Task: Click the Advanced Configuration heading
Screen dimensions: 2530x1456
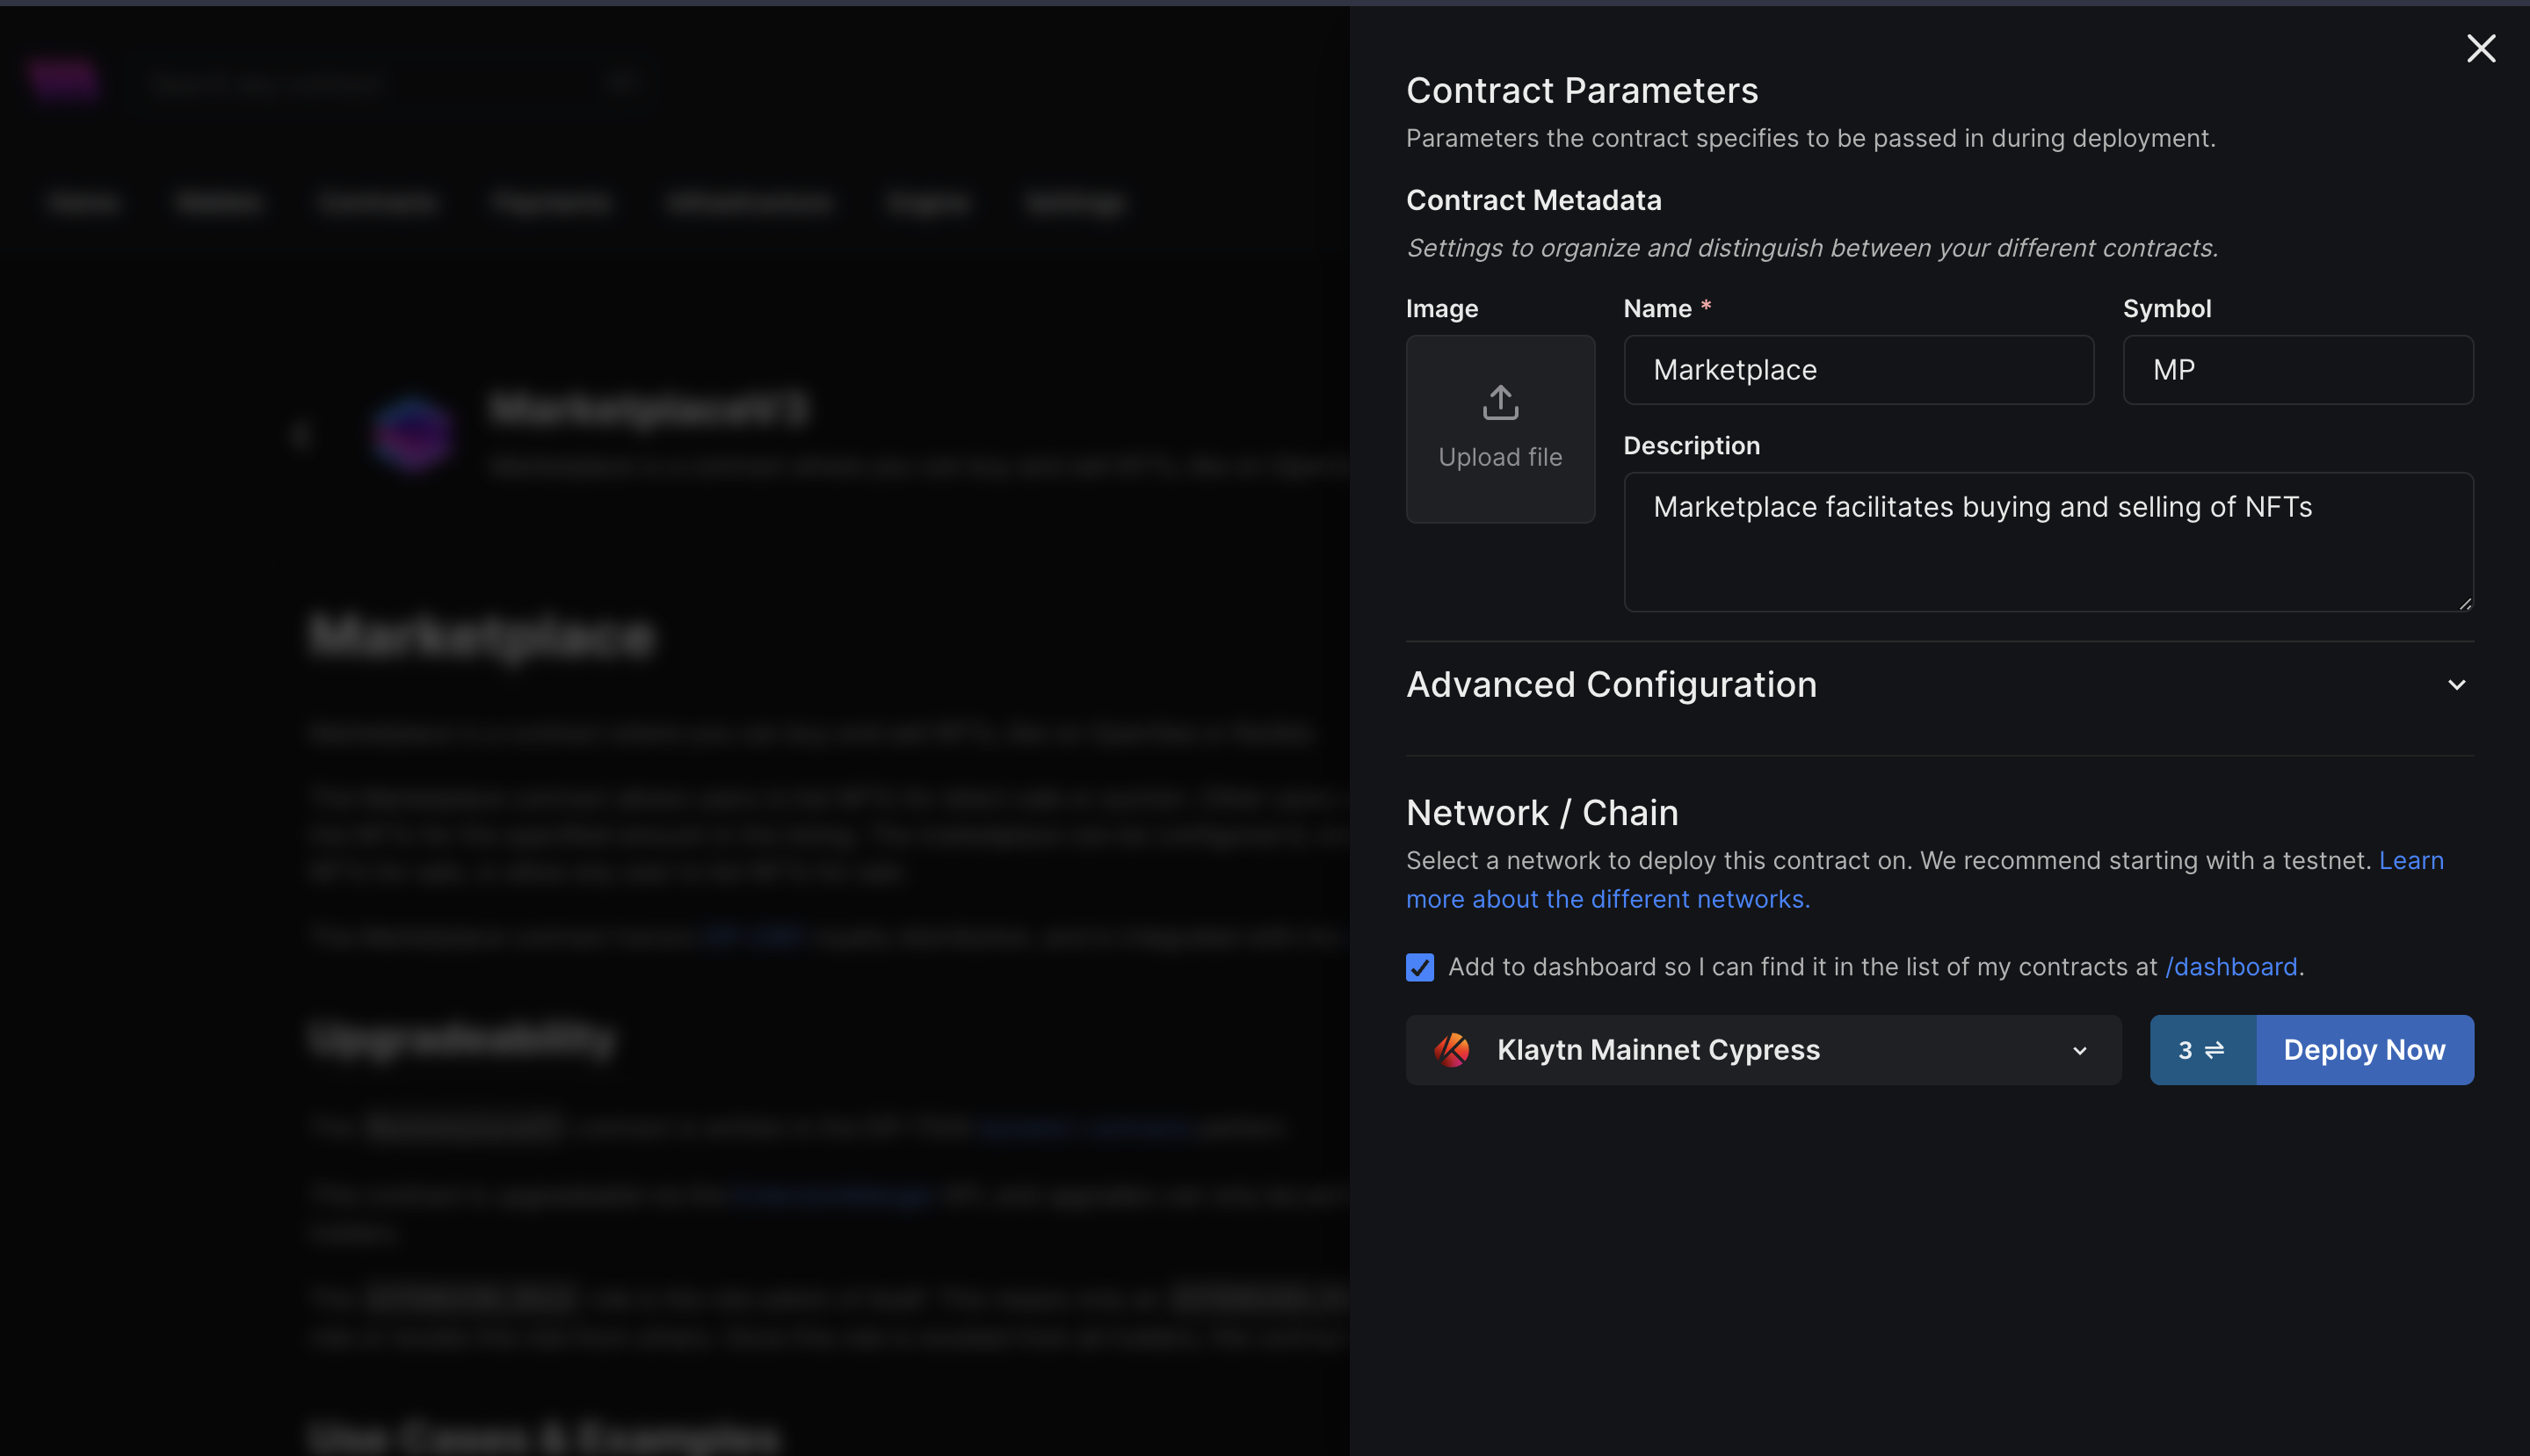Action: 1611,685
